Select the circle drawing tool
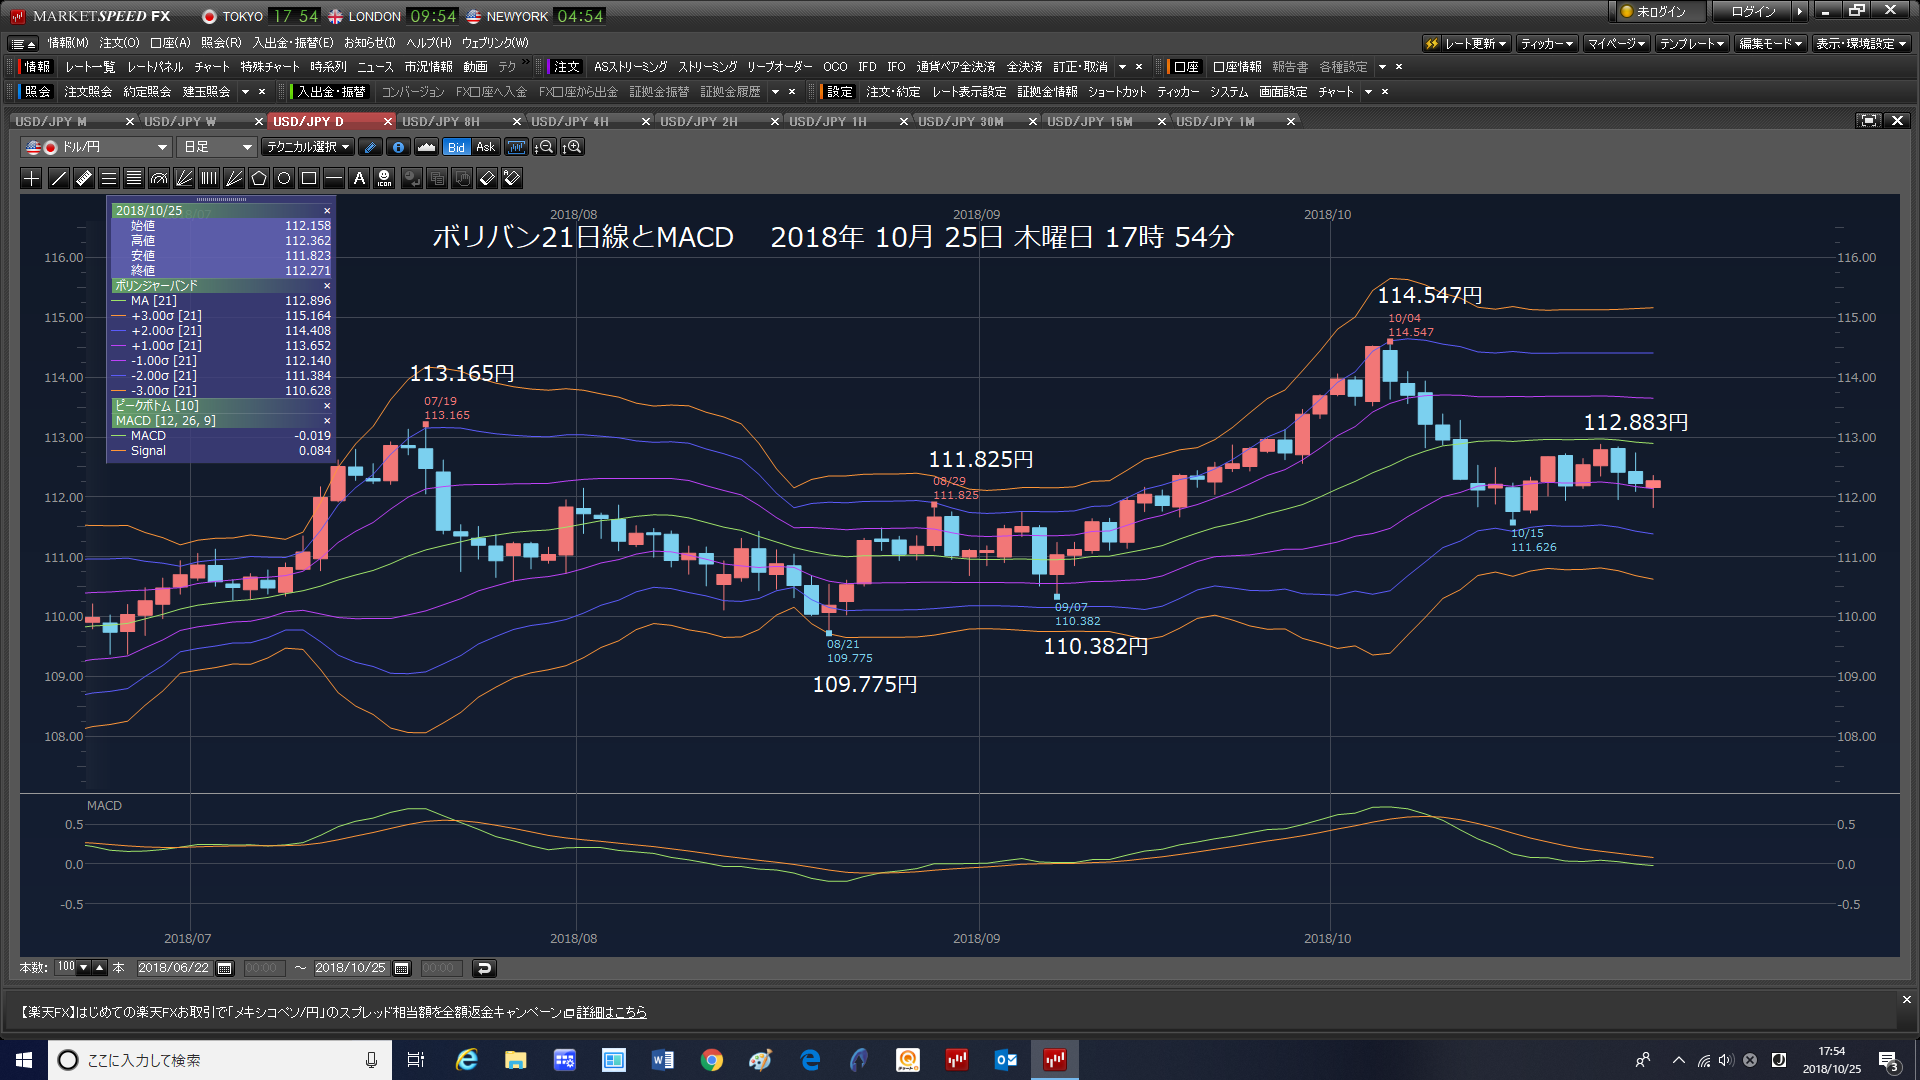 coord(284,178)
